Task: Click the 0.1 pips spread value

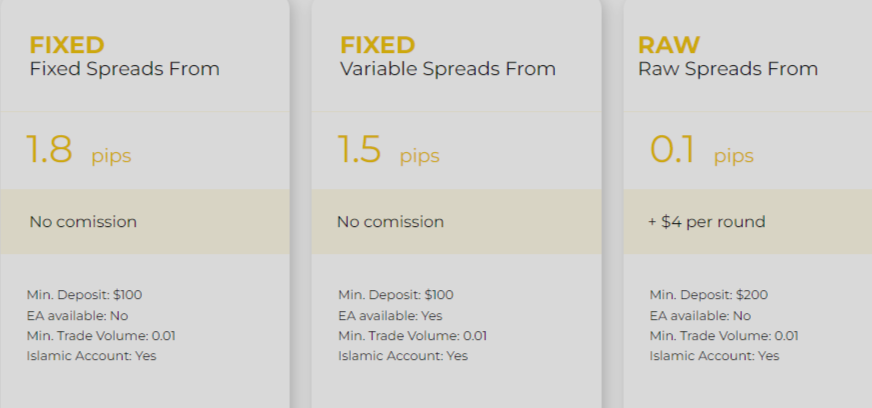Action: [x=700, y=151]
